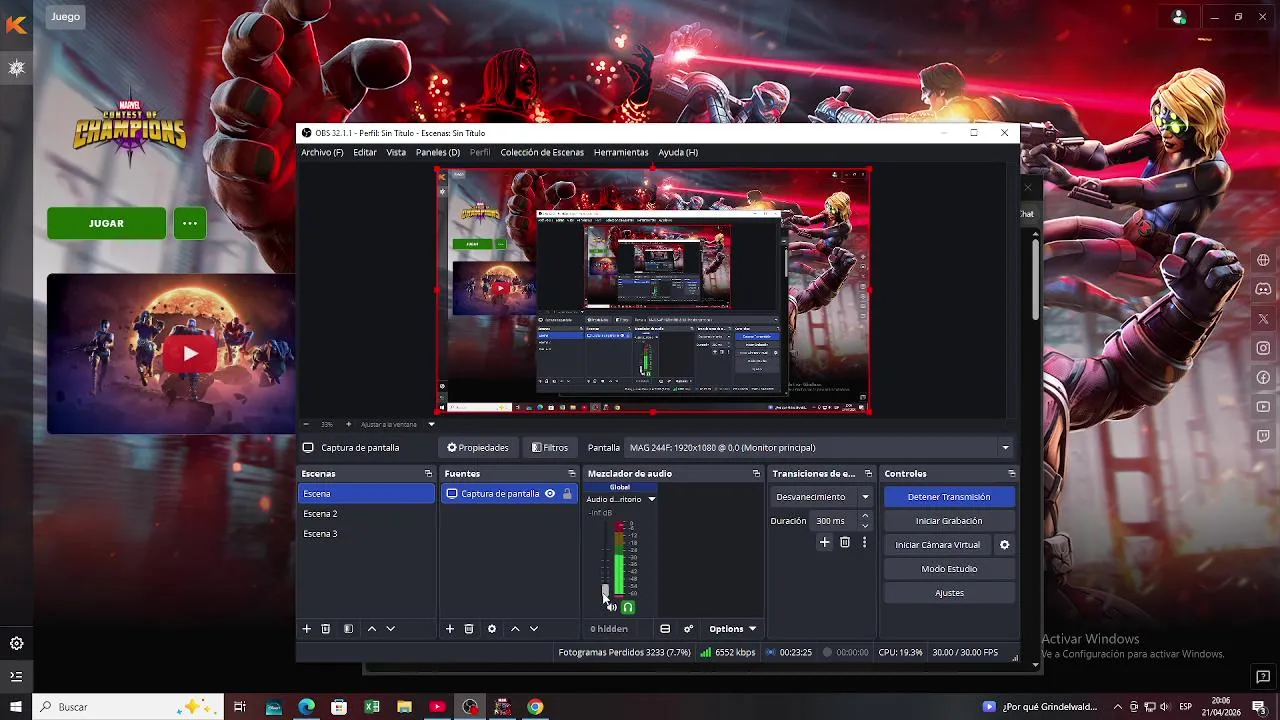Viewport: 1280px width, 720px height.
Task: Open scene filters icon in Escenas toolbar
Action: [348, 629]
